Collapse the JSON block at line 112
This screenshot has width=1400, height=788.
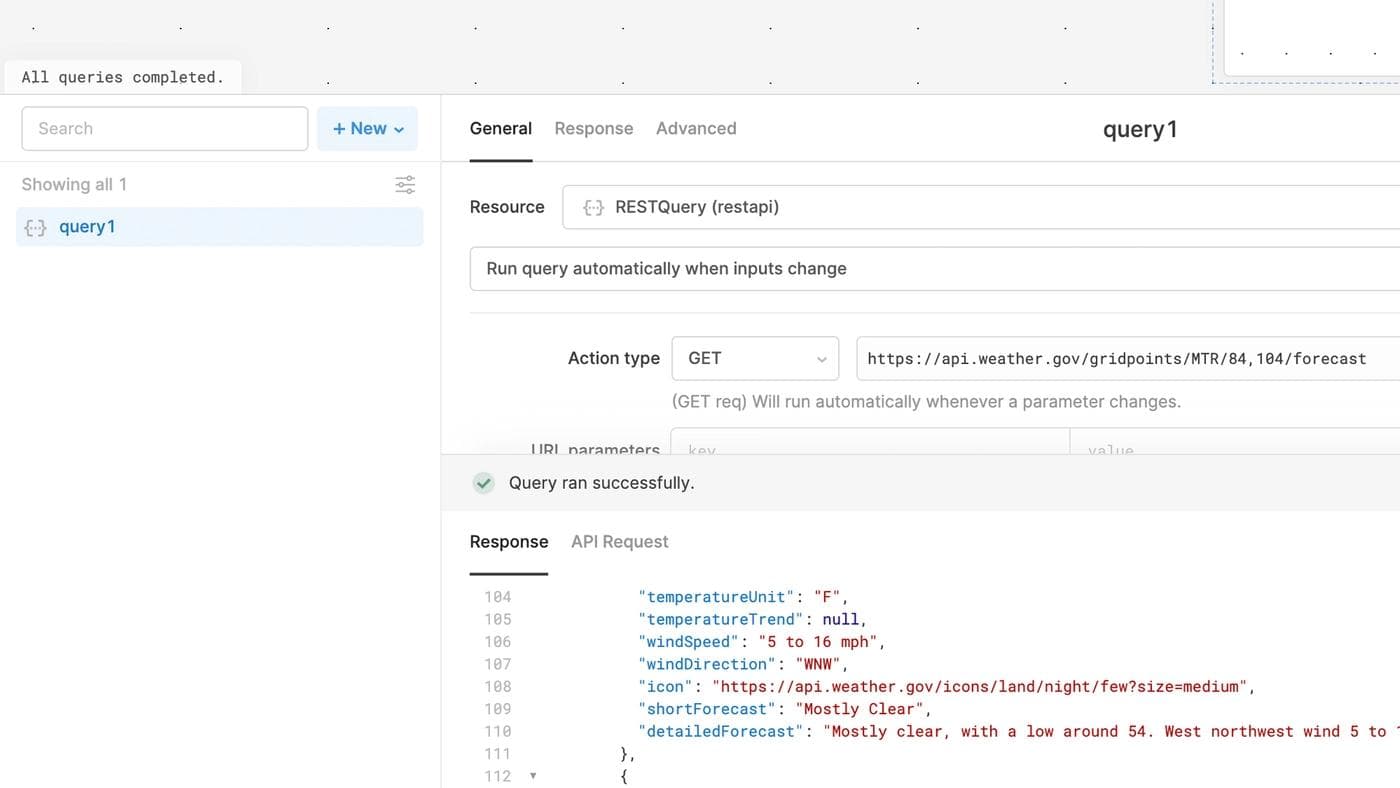pos(533,776)
